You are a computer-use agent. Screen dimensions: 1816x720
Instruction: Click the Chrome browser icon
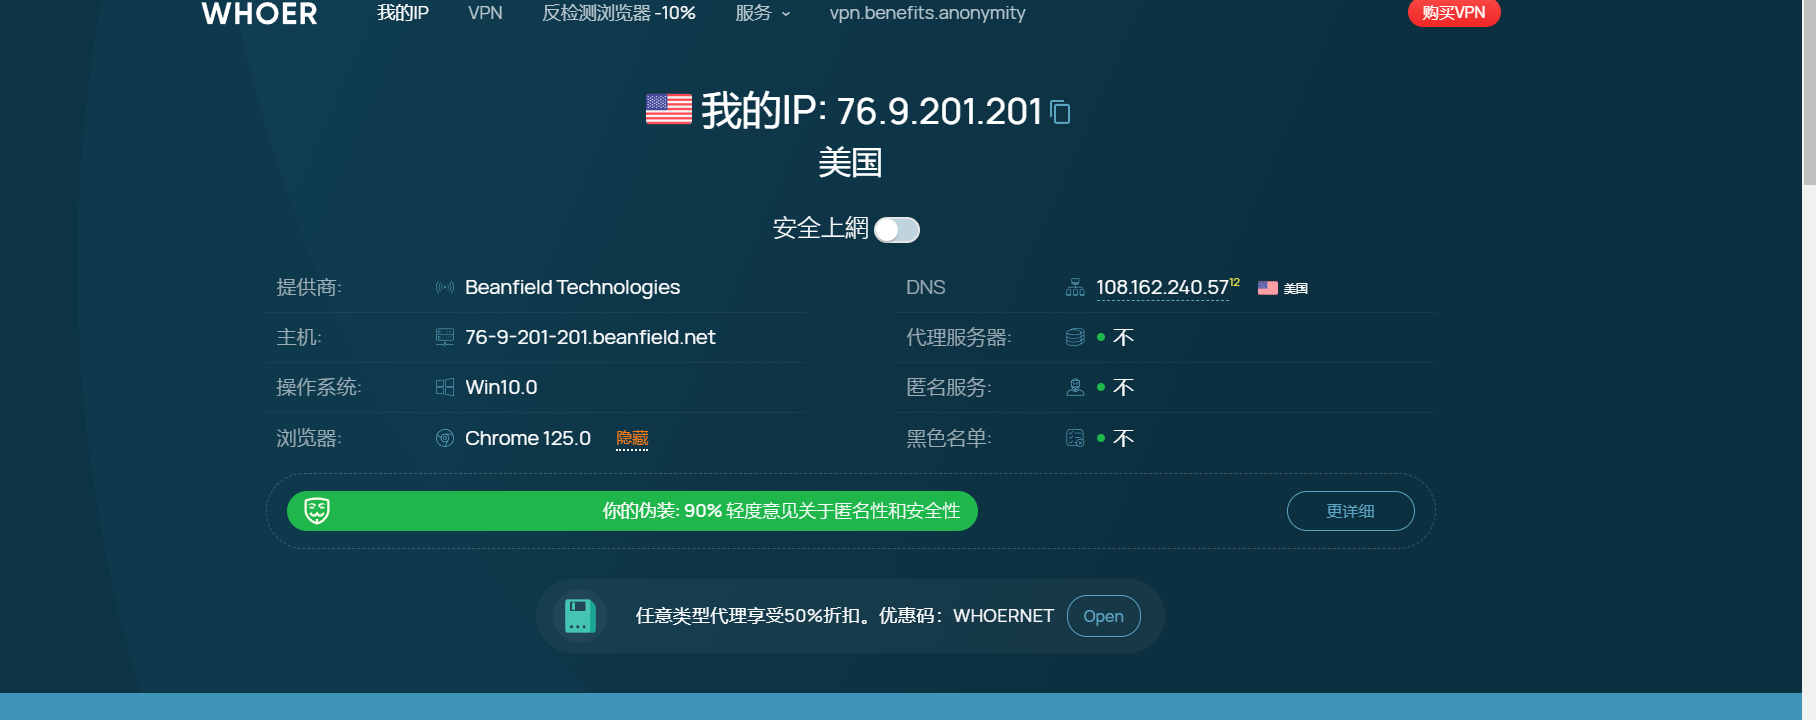coord(445,438)
